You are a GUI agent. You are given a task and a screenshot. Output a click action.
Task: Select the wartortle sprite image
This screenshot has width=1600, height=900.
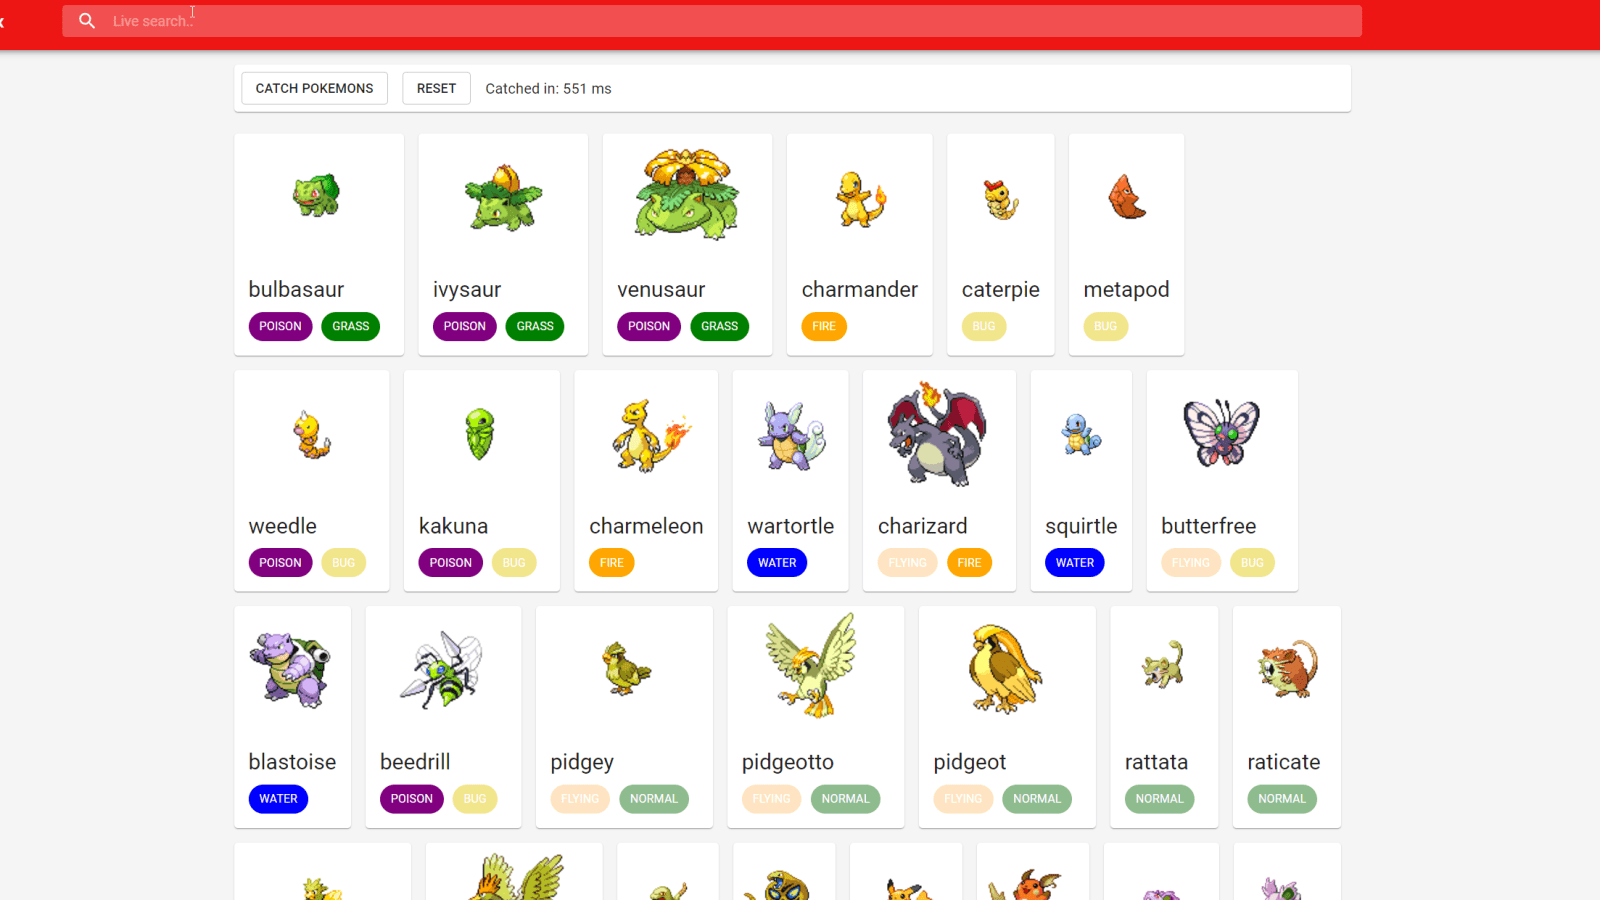(791, 436)
